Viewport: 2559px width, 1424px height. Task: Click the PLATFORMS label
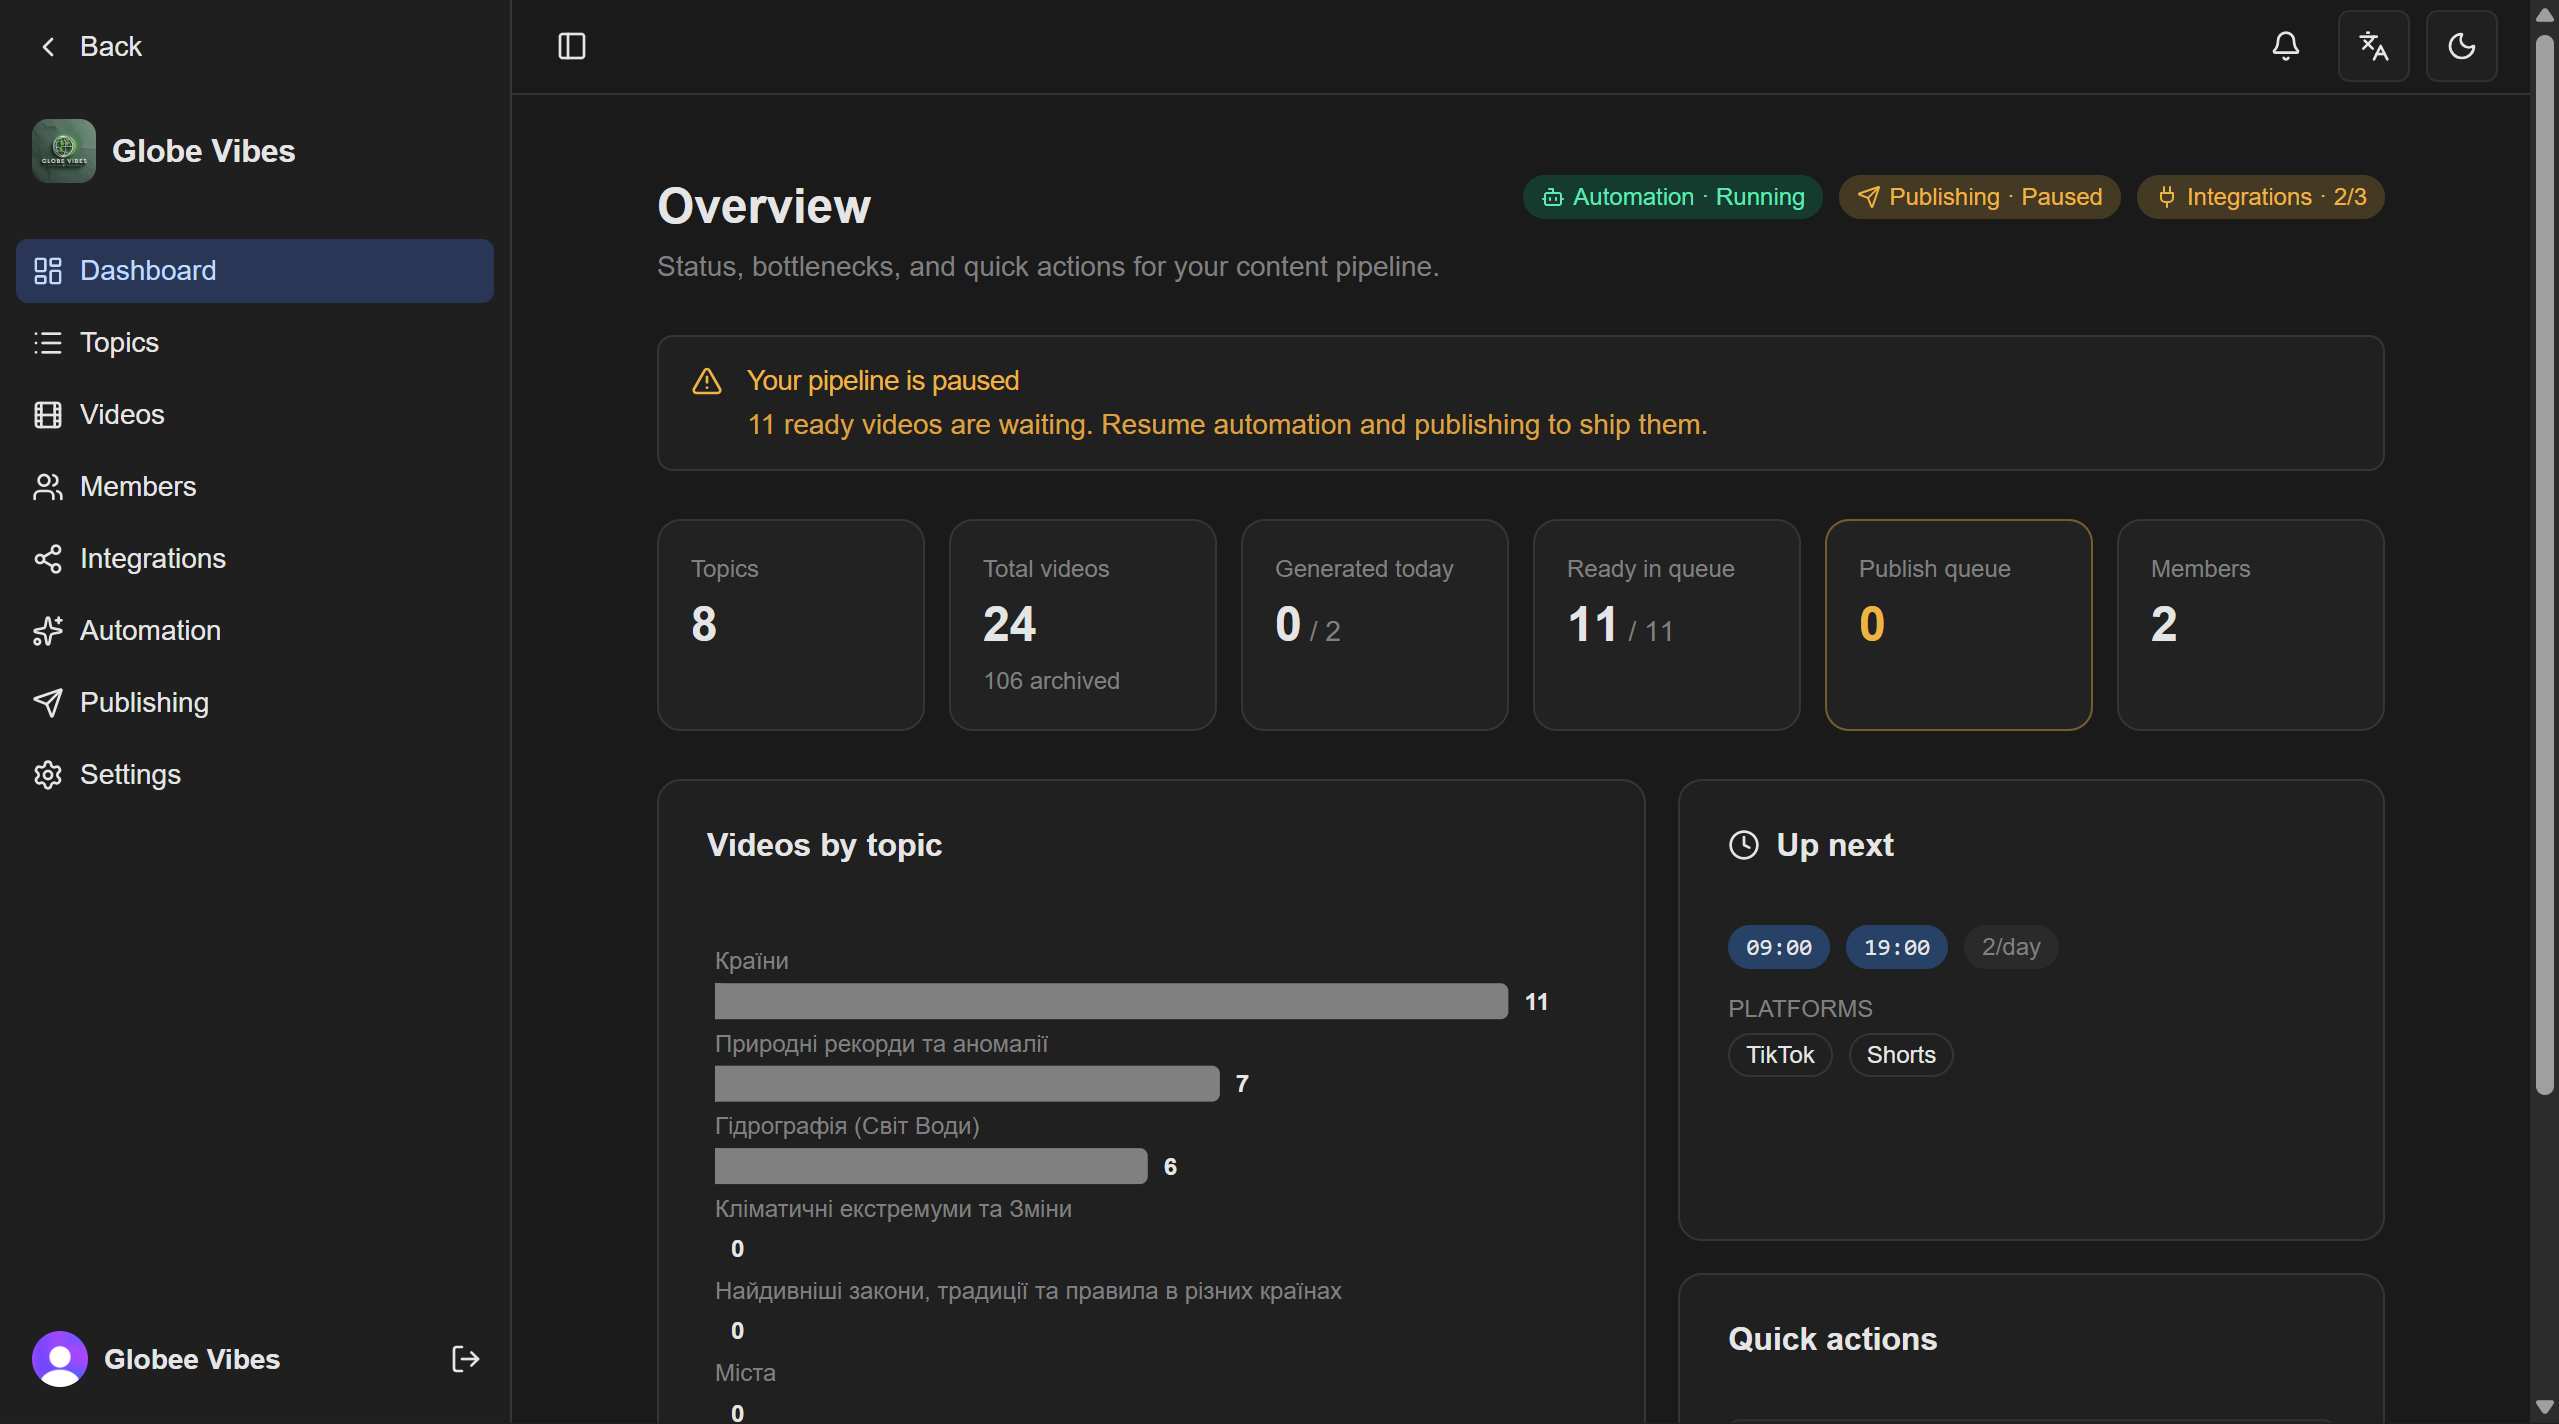tap(1800, 1009)
